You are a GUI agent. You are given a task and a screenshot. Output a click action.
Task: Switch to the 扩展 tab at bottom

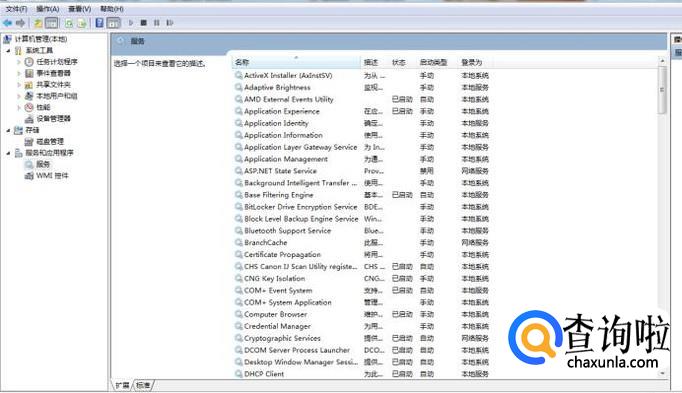122,385
